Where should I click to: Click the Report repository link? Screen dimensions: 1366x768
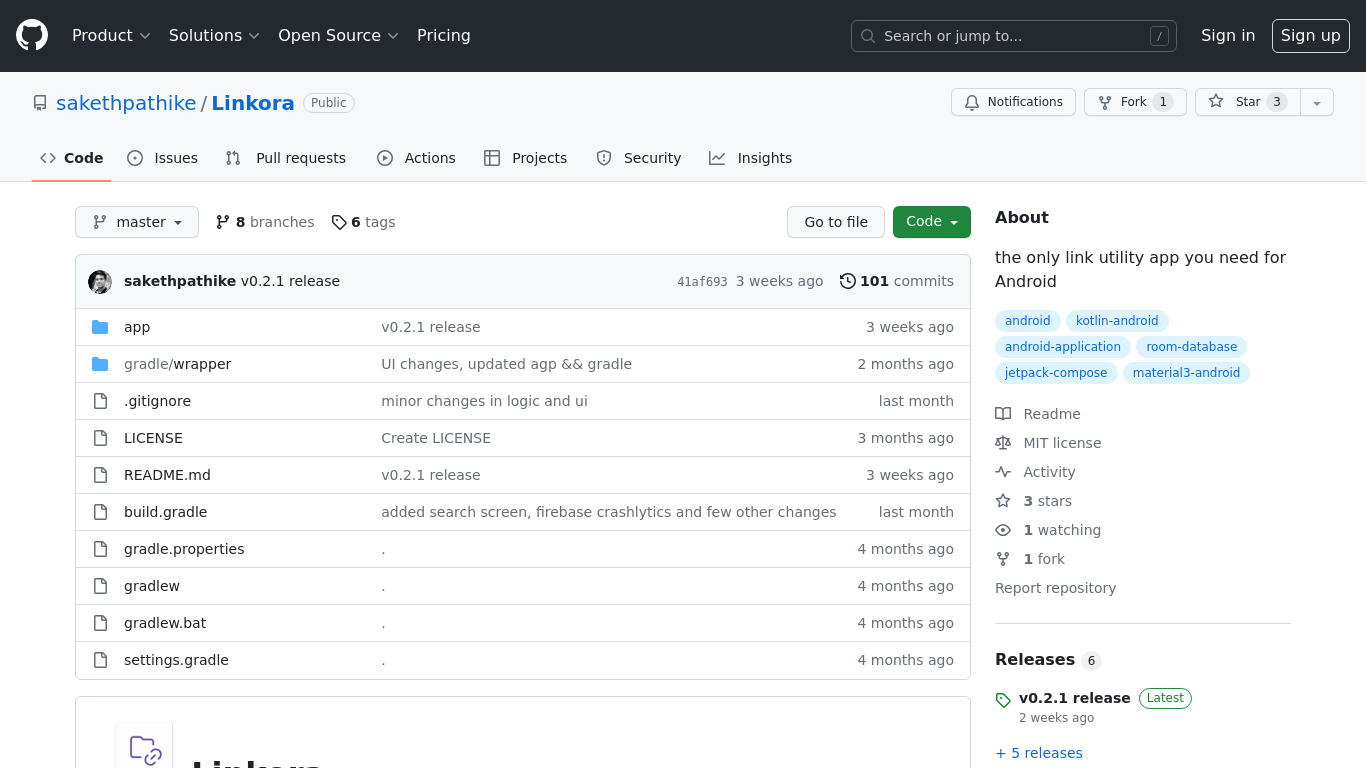(x=1055, y=588)
